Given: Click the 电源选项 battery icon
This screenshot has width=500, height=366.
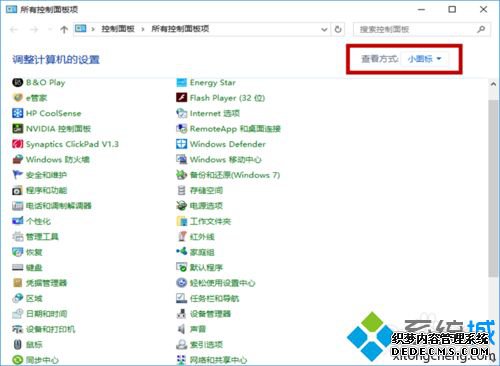Looking at the screenshot, I should coord(181,206).
